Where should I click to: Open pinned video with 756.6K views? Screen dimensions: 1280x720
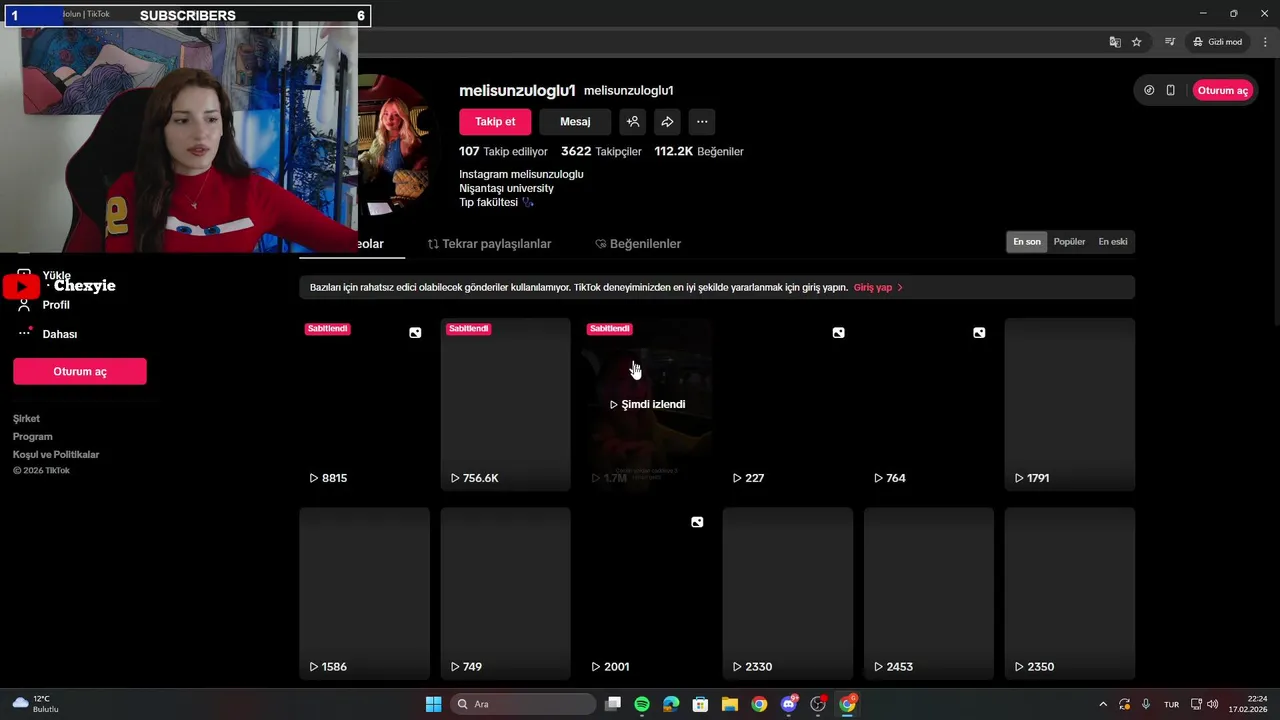(505, 404)
